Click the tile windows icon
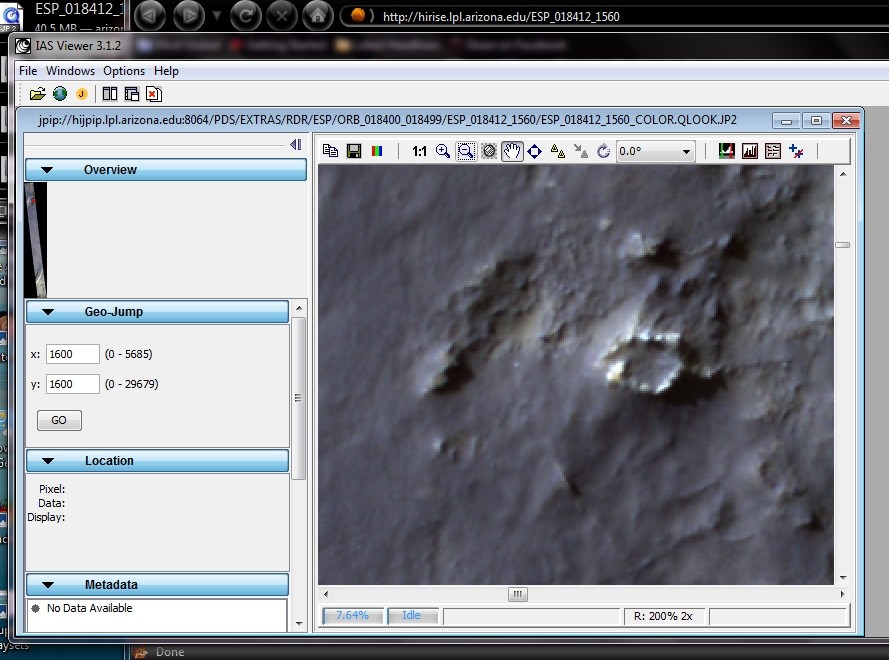This screenshot has width=889, height=660. tap(110, 94)
